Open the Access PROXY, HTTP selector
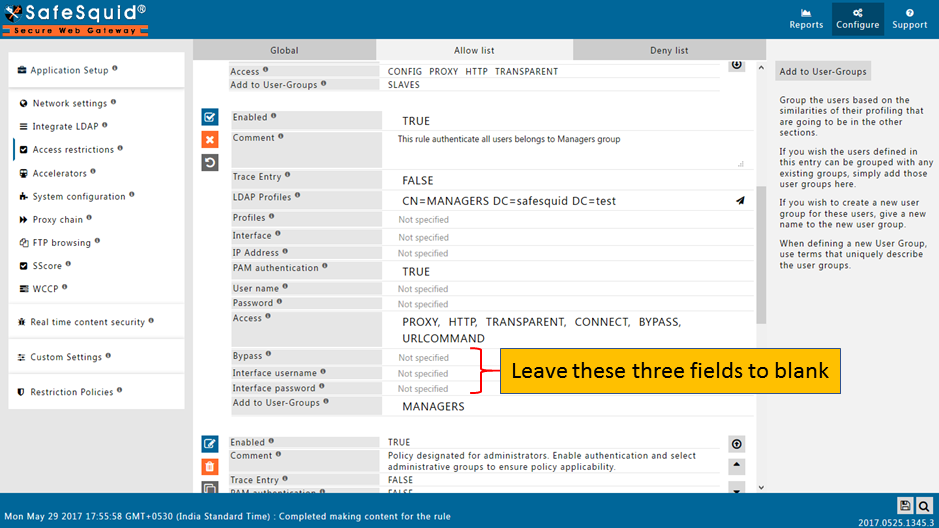This screenshot has width=939, height=528. [x=568, y=330]
